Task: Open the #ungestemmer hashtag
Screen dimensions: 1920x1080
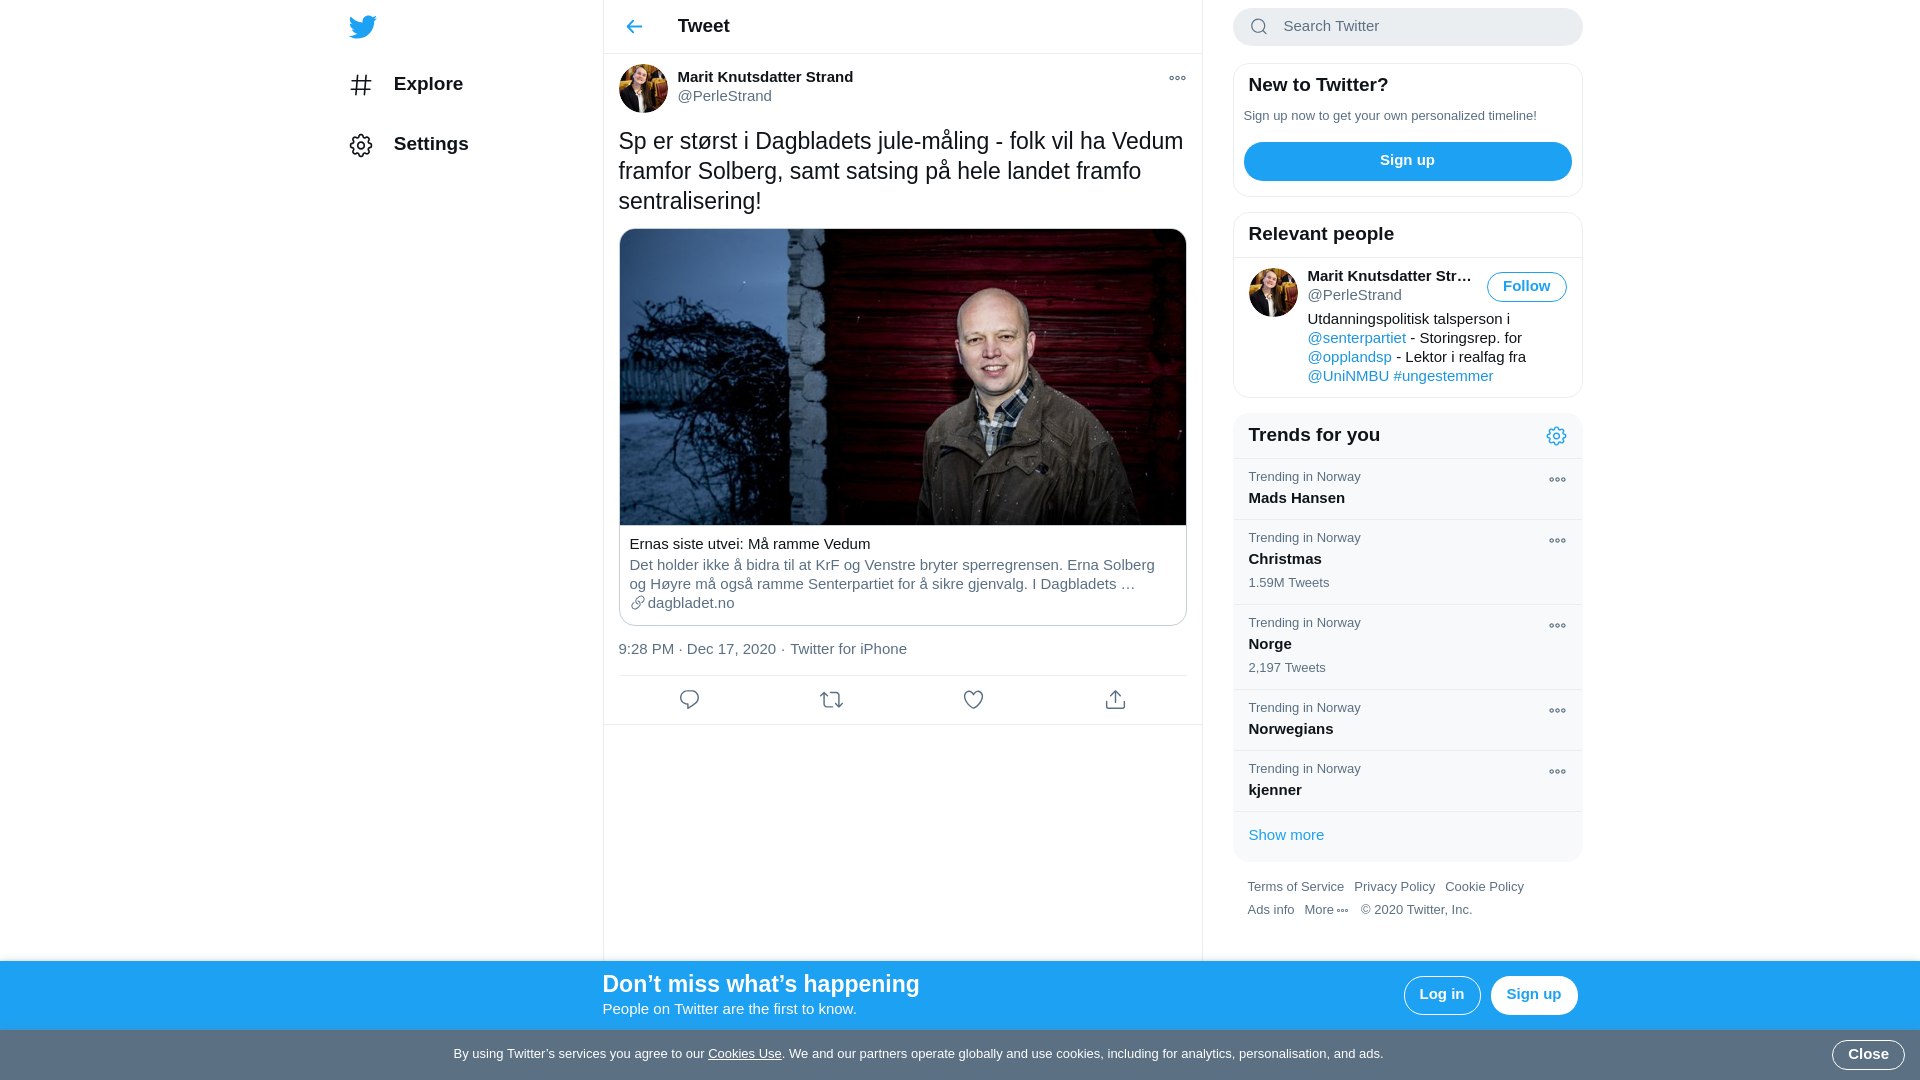Action: [1443, 376]
